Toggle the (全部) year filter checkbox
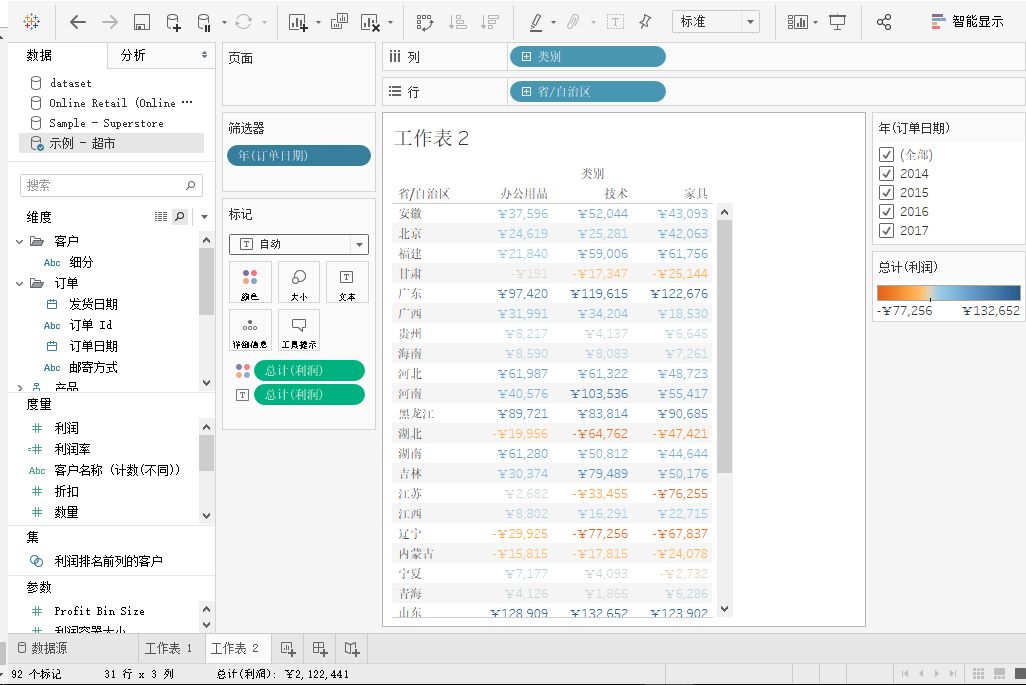This screenshot has width=1026, height=685. [887, 154]
